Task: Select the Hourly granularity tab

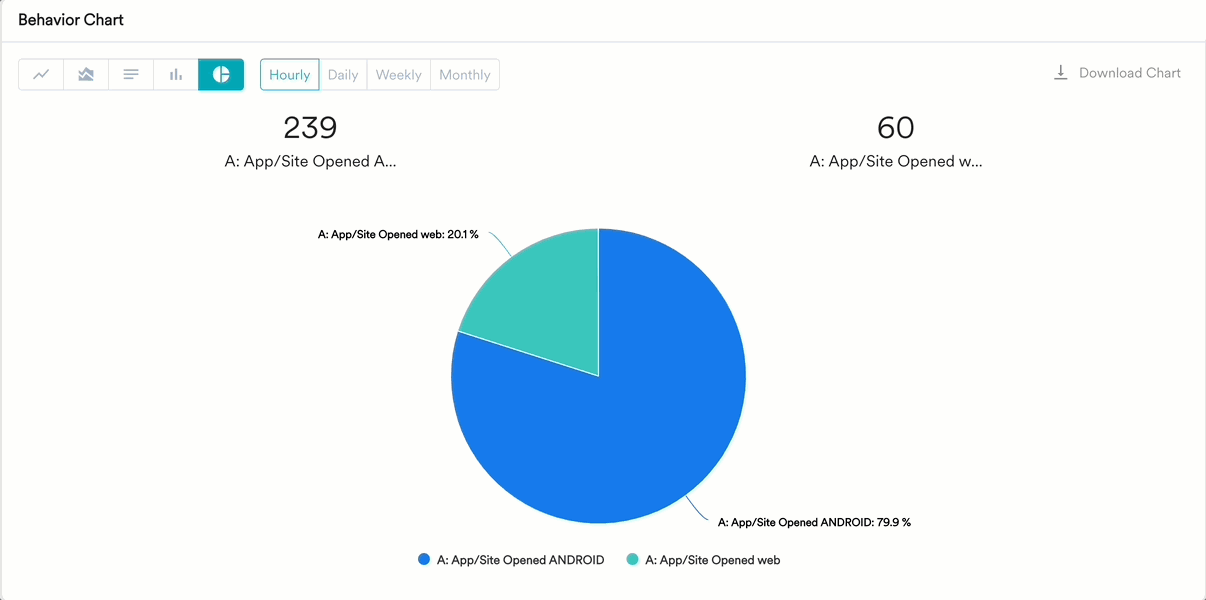Action: [x=290, y=75]
